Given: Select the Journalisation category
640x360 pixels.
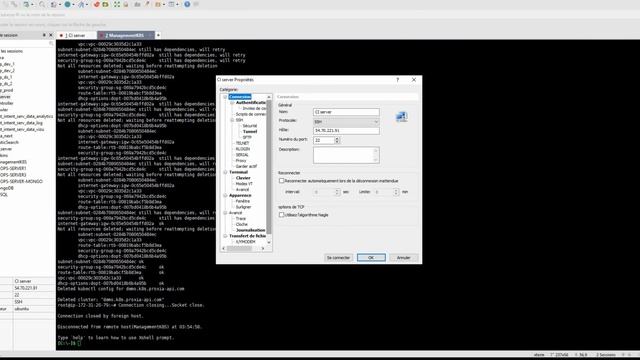Looking at the screenshot, I should pos(251,230).
